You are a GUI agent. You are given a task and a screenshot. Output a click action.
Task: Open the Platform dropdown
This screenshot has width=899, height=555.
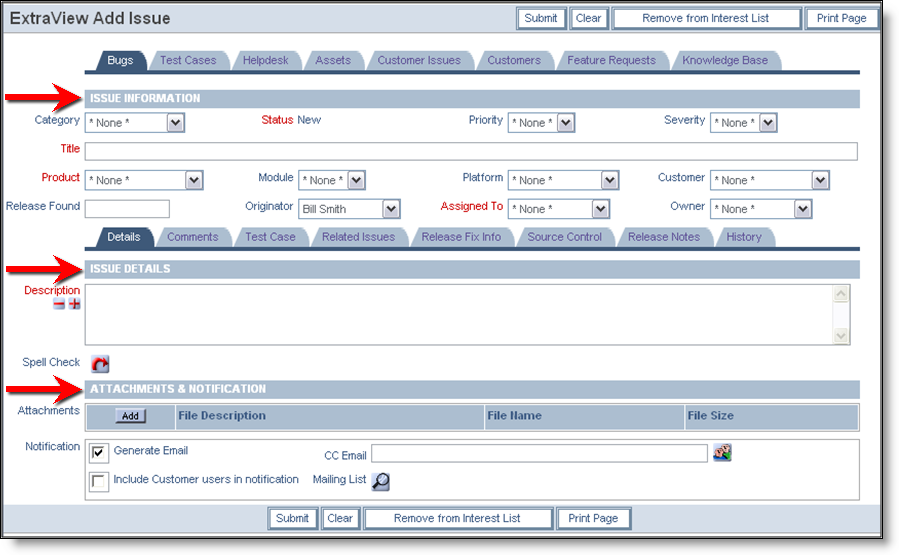point(563,180)
